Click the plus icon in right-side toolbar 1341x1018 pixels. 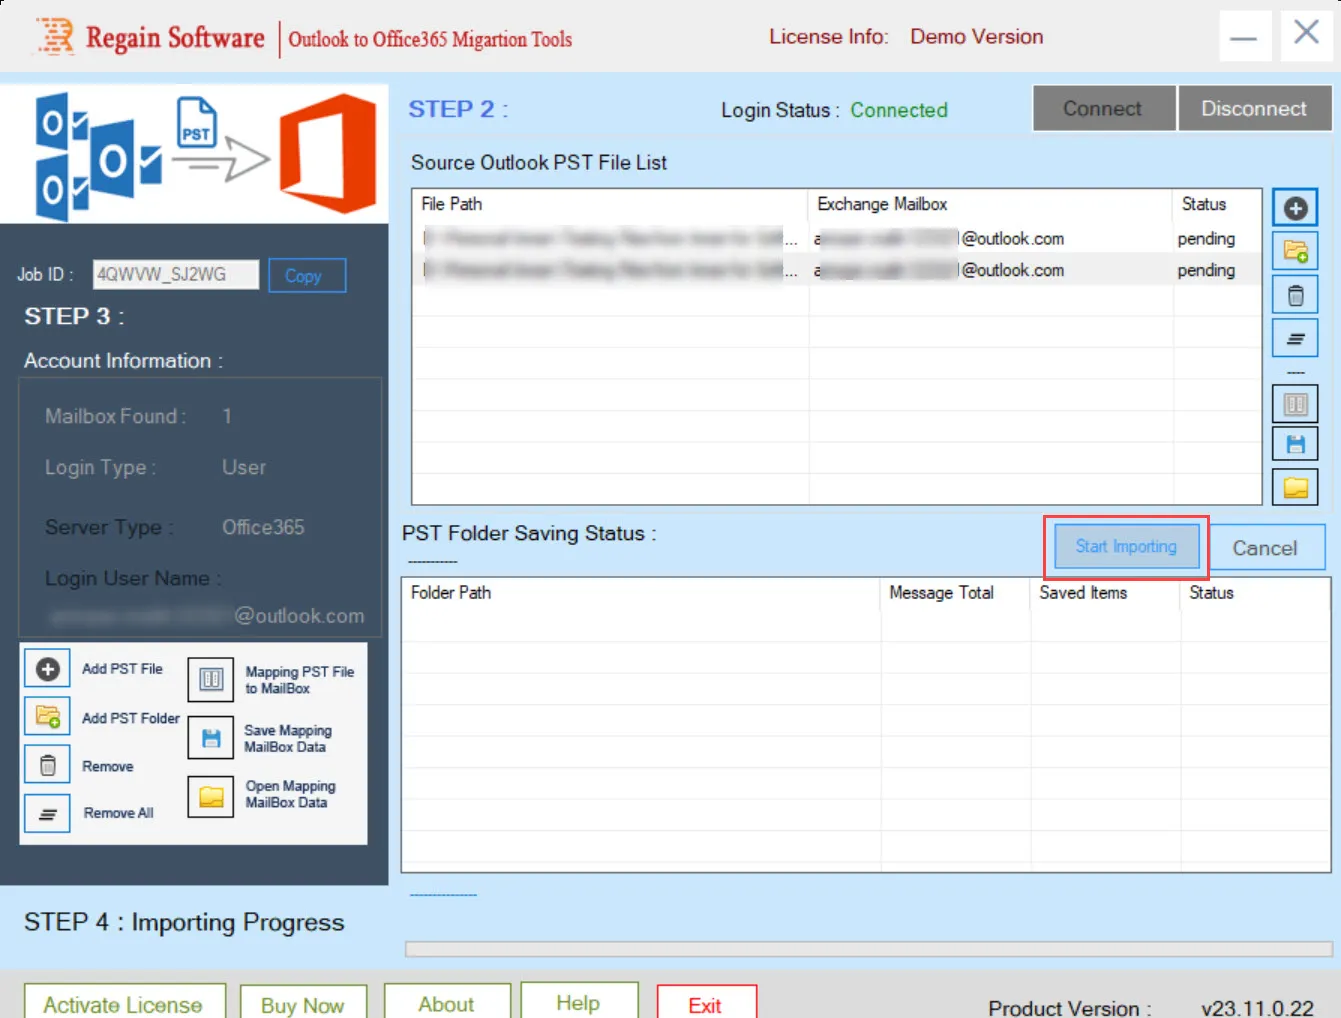tap(1295, 208)
